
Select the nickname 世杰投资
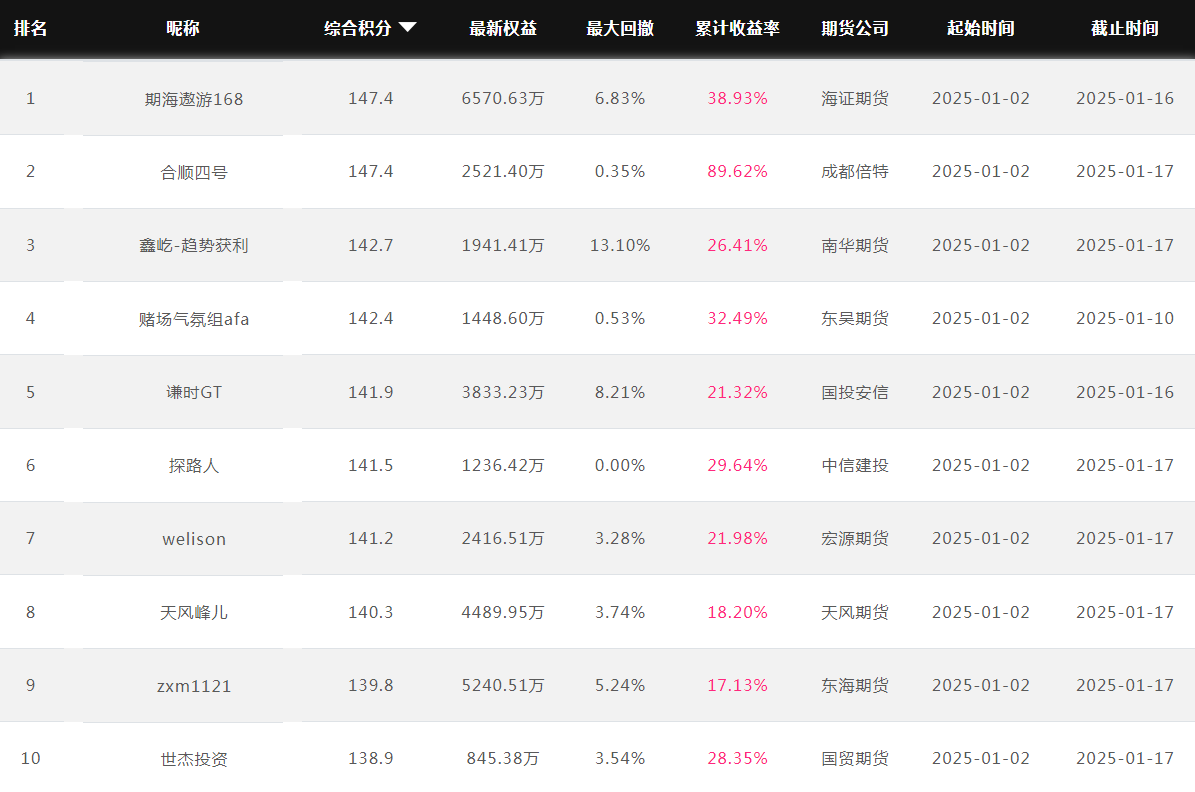pyautogui.click(x=194, y=759)
